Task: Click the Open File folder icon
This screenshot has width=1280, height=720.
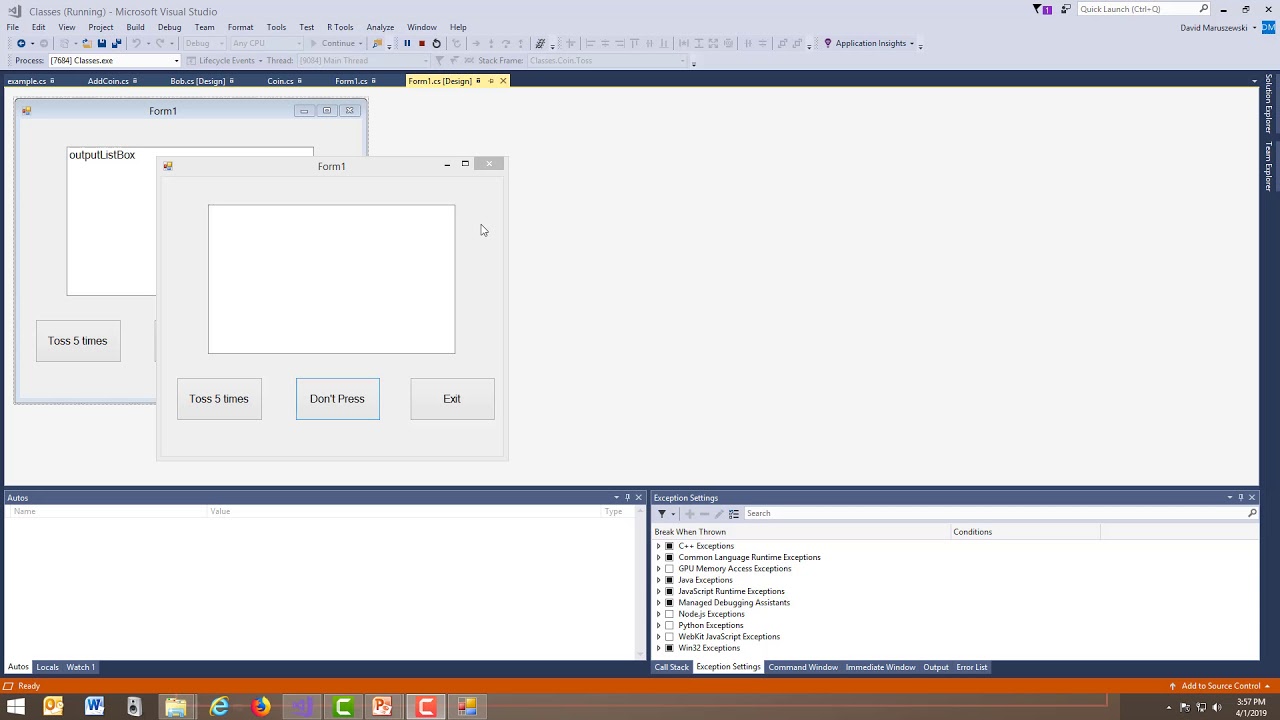Action: tap(87, 43)
